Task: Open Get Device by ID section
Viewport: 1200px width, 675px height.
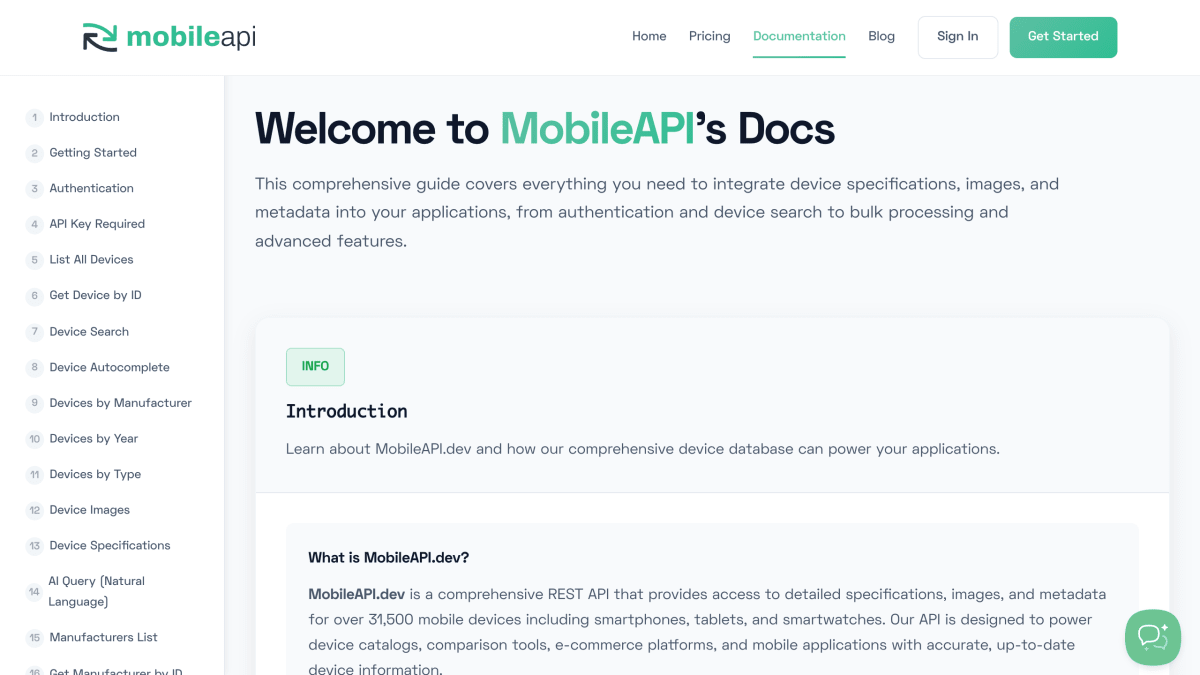Action: coord(95,295)
